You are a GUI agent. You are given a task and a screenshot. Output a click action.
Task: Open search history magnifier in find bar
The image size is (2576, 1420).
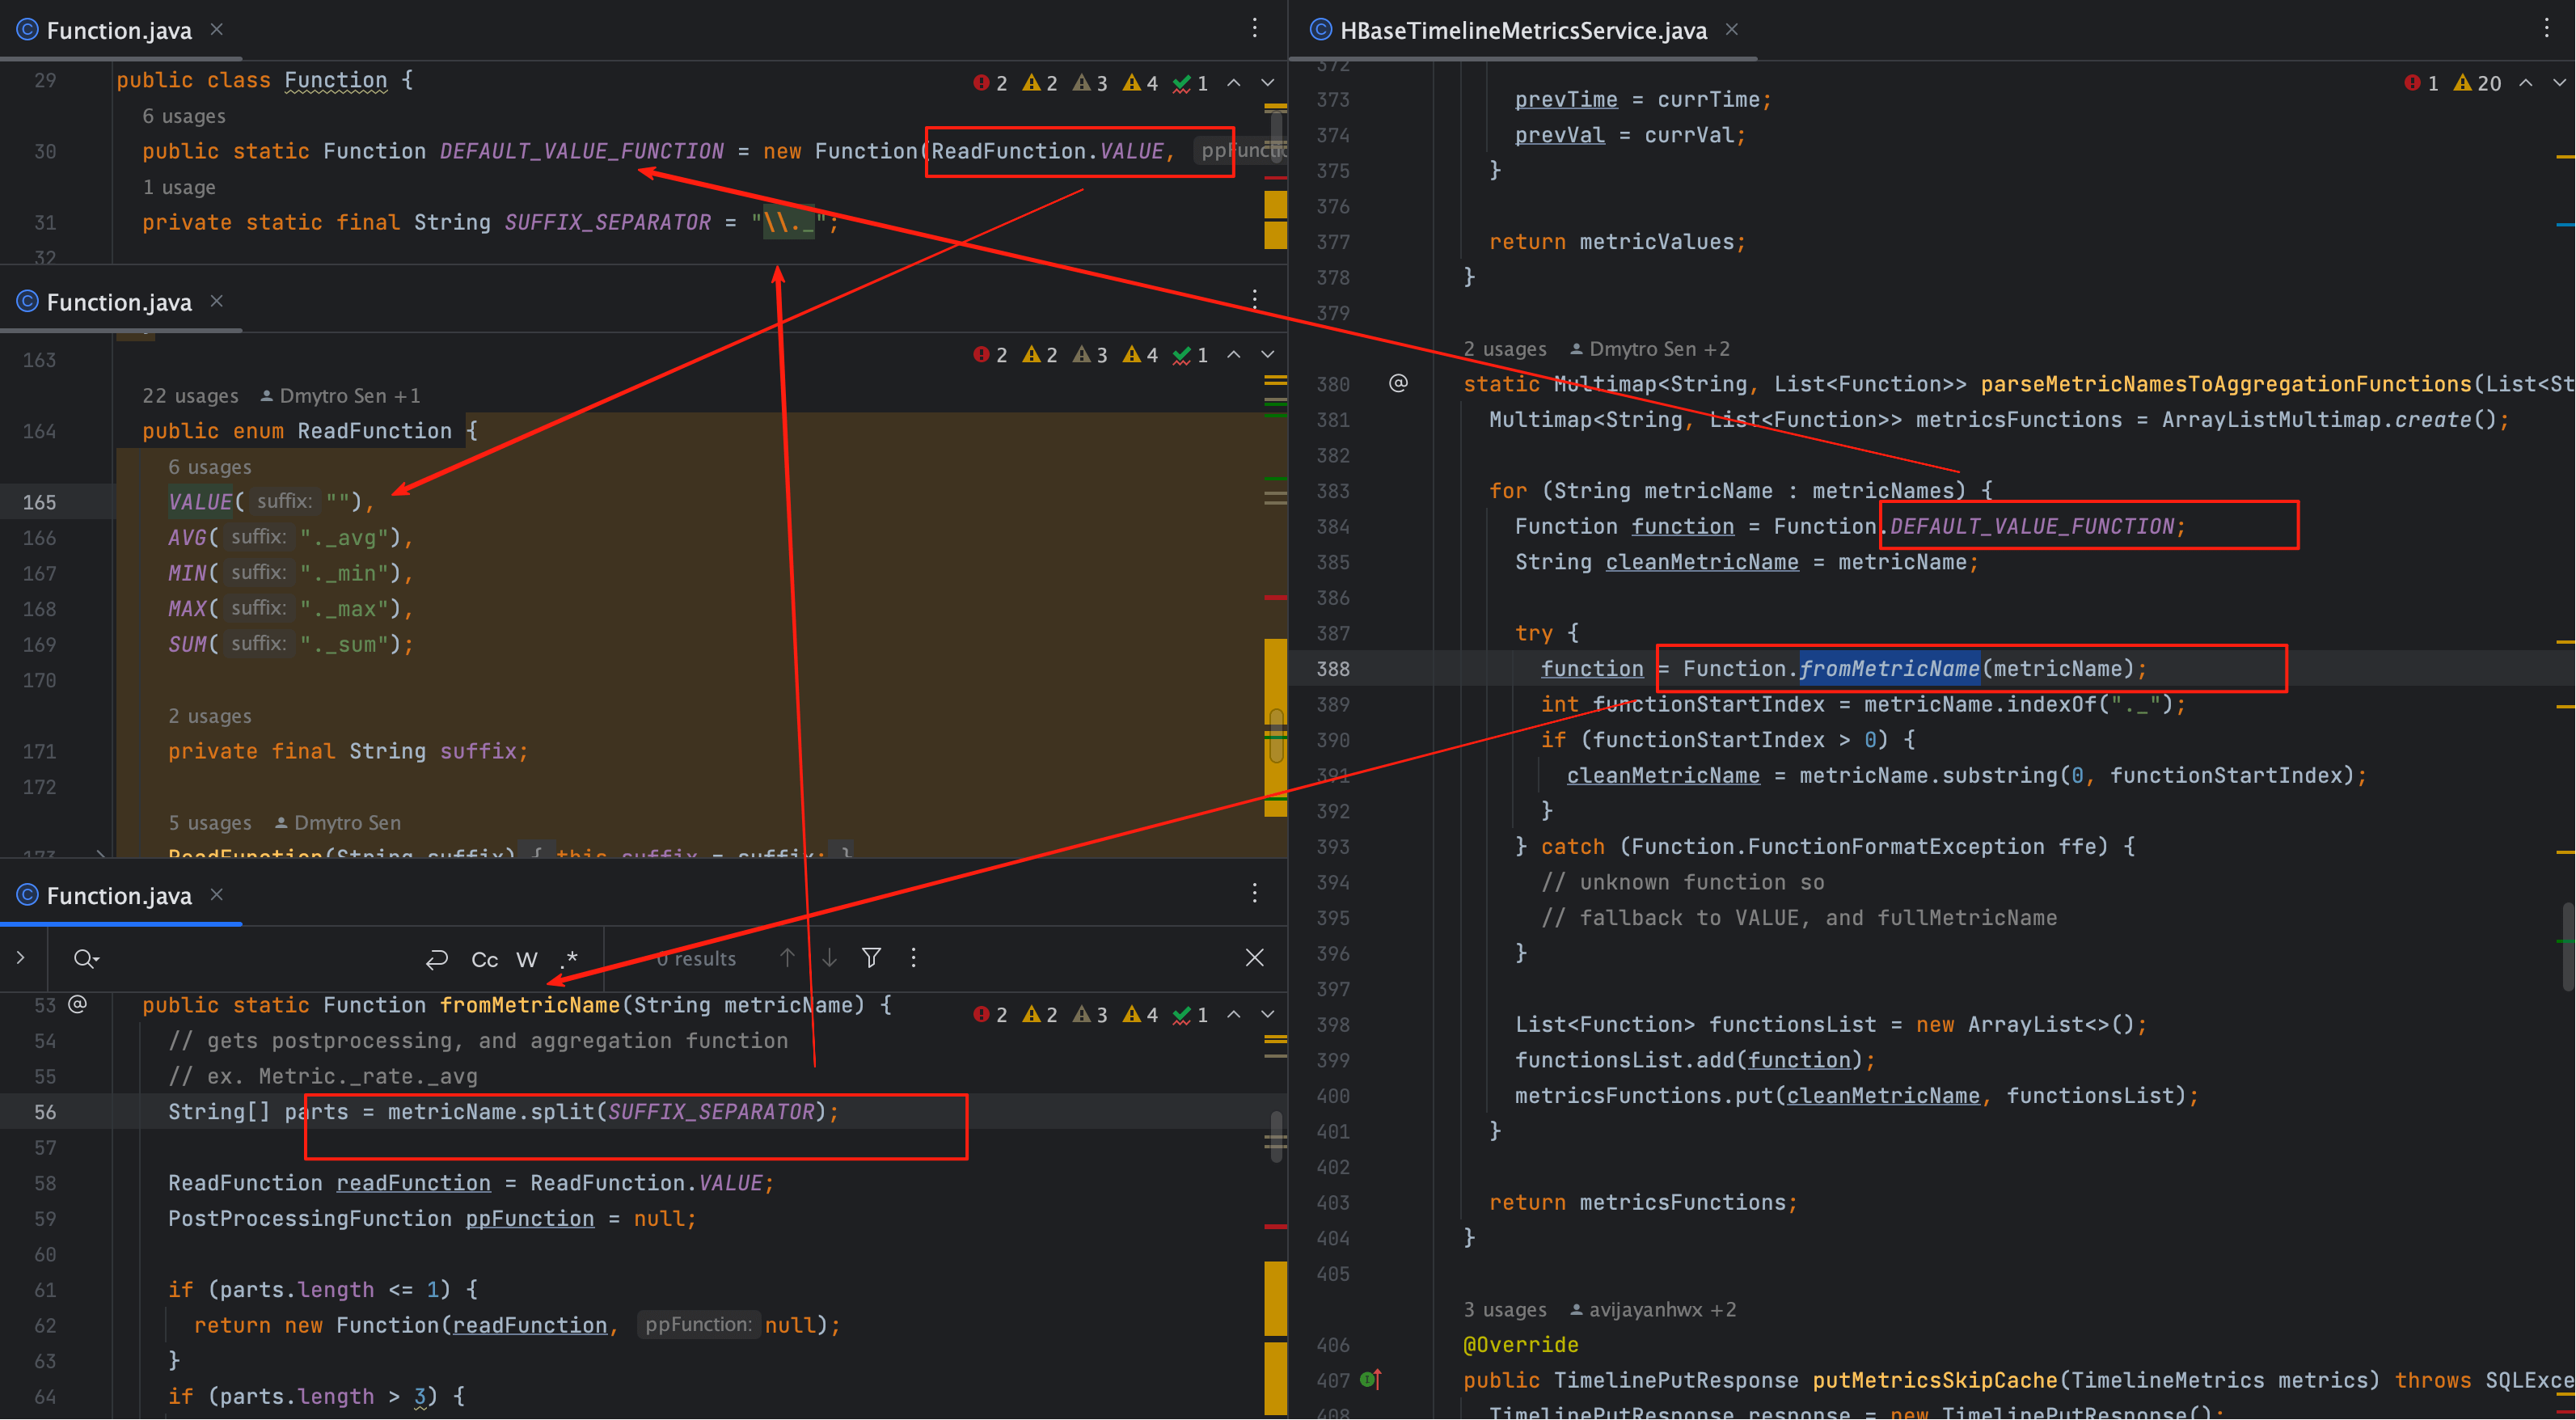[x=86, y=959]
